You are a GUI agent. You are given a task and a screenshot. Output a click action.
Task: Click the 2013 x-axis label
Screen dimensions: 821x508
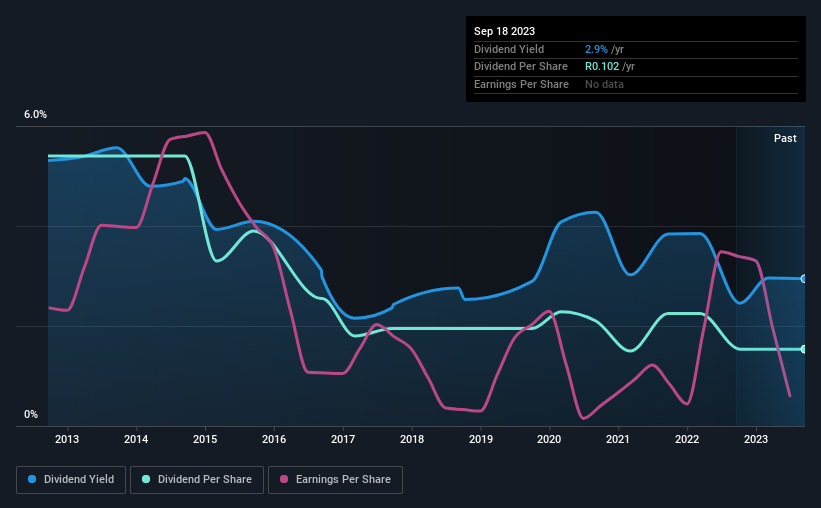point(67,439)
